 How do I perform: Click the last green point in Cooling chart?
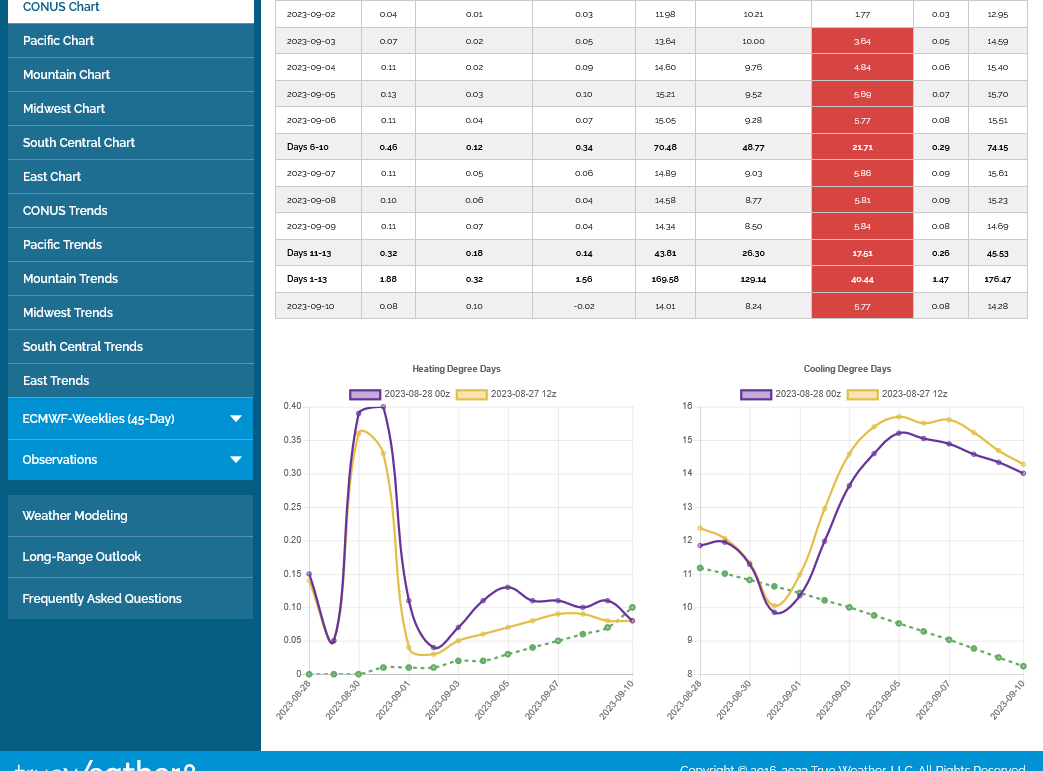(x=1023, y=666)
